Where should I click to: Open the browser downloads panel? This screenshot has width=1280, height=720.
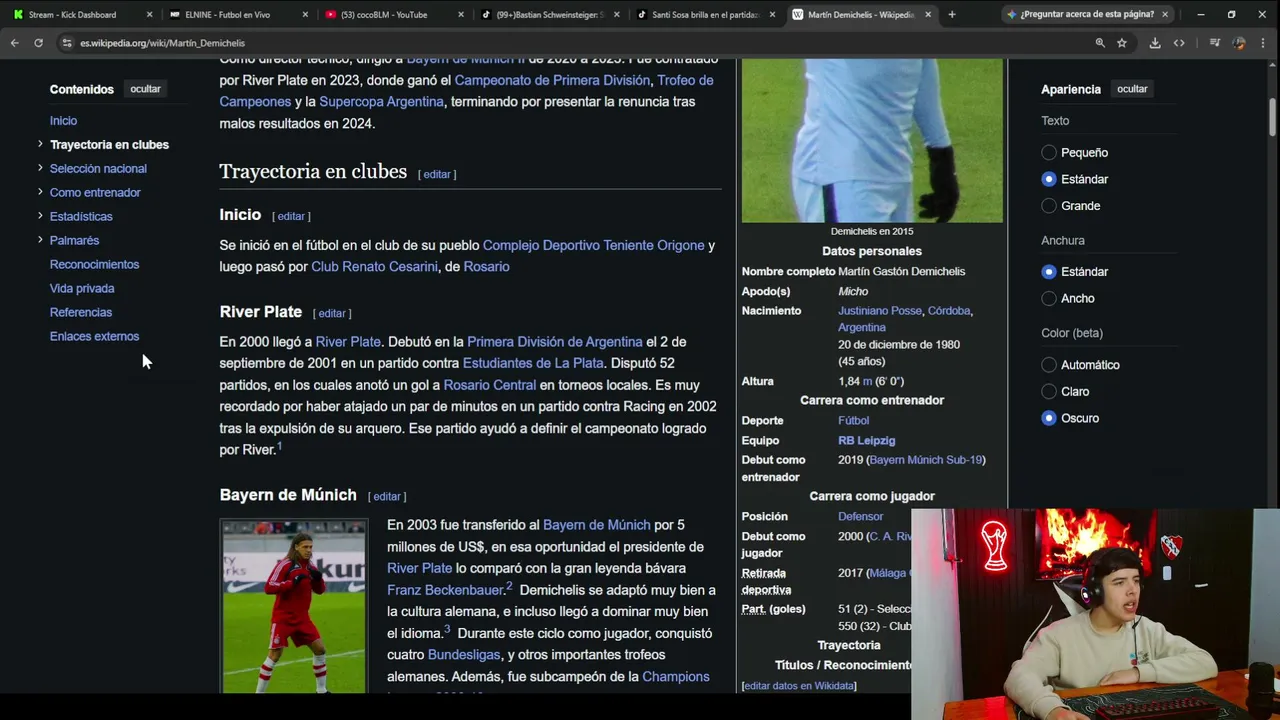[x=1155, y=43]
